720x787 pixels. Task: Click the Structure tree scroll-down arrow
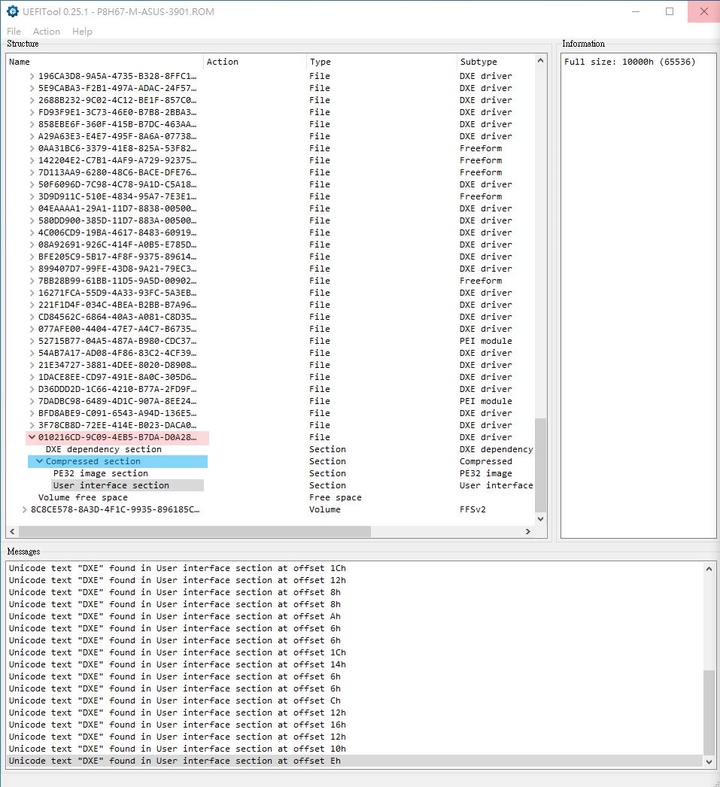click(x=540, y=519)
